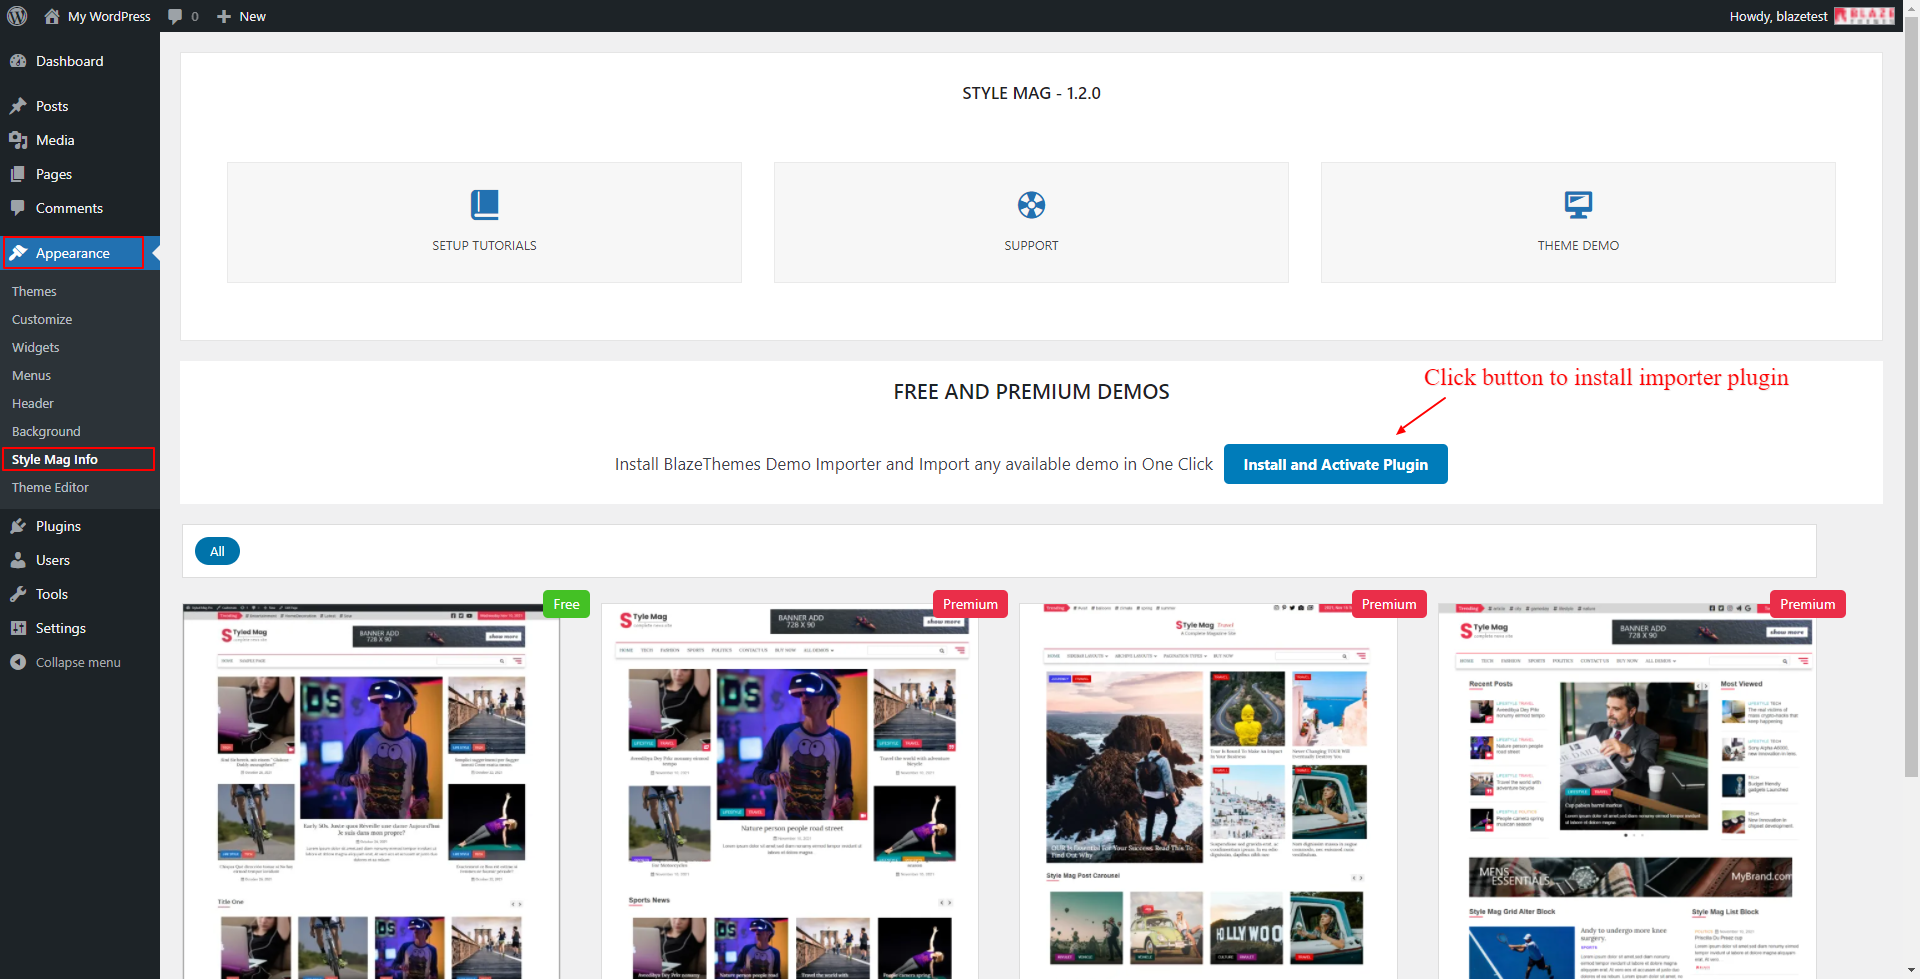
Task: Open the Setup Tutorials book icon
Action: click(x=484, y=205)
